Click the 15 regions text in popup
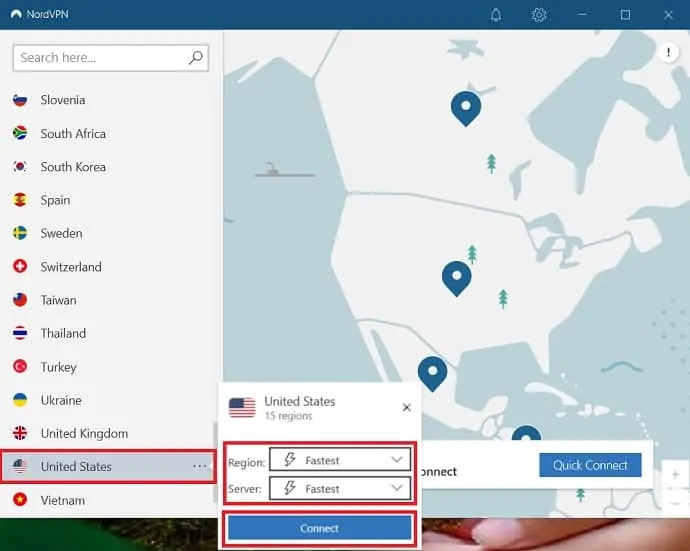This screenshot has height=551, width=690. (288, 416)
